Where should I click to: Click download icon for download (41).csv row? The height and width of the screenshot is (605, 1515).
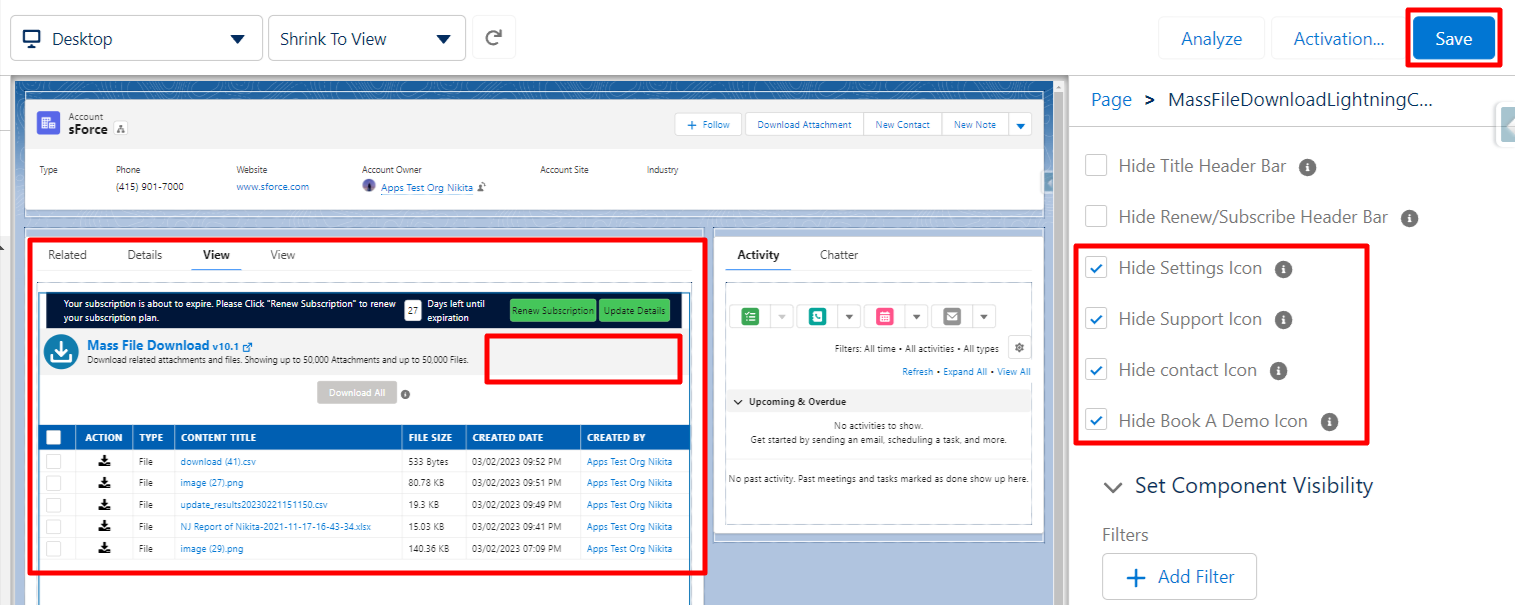pos(104,461)
